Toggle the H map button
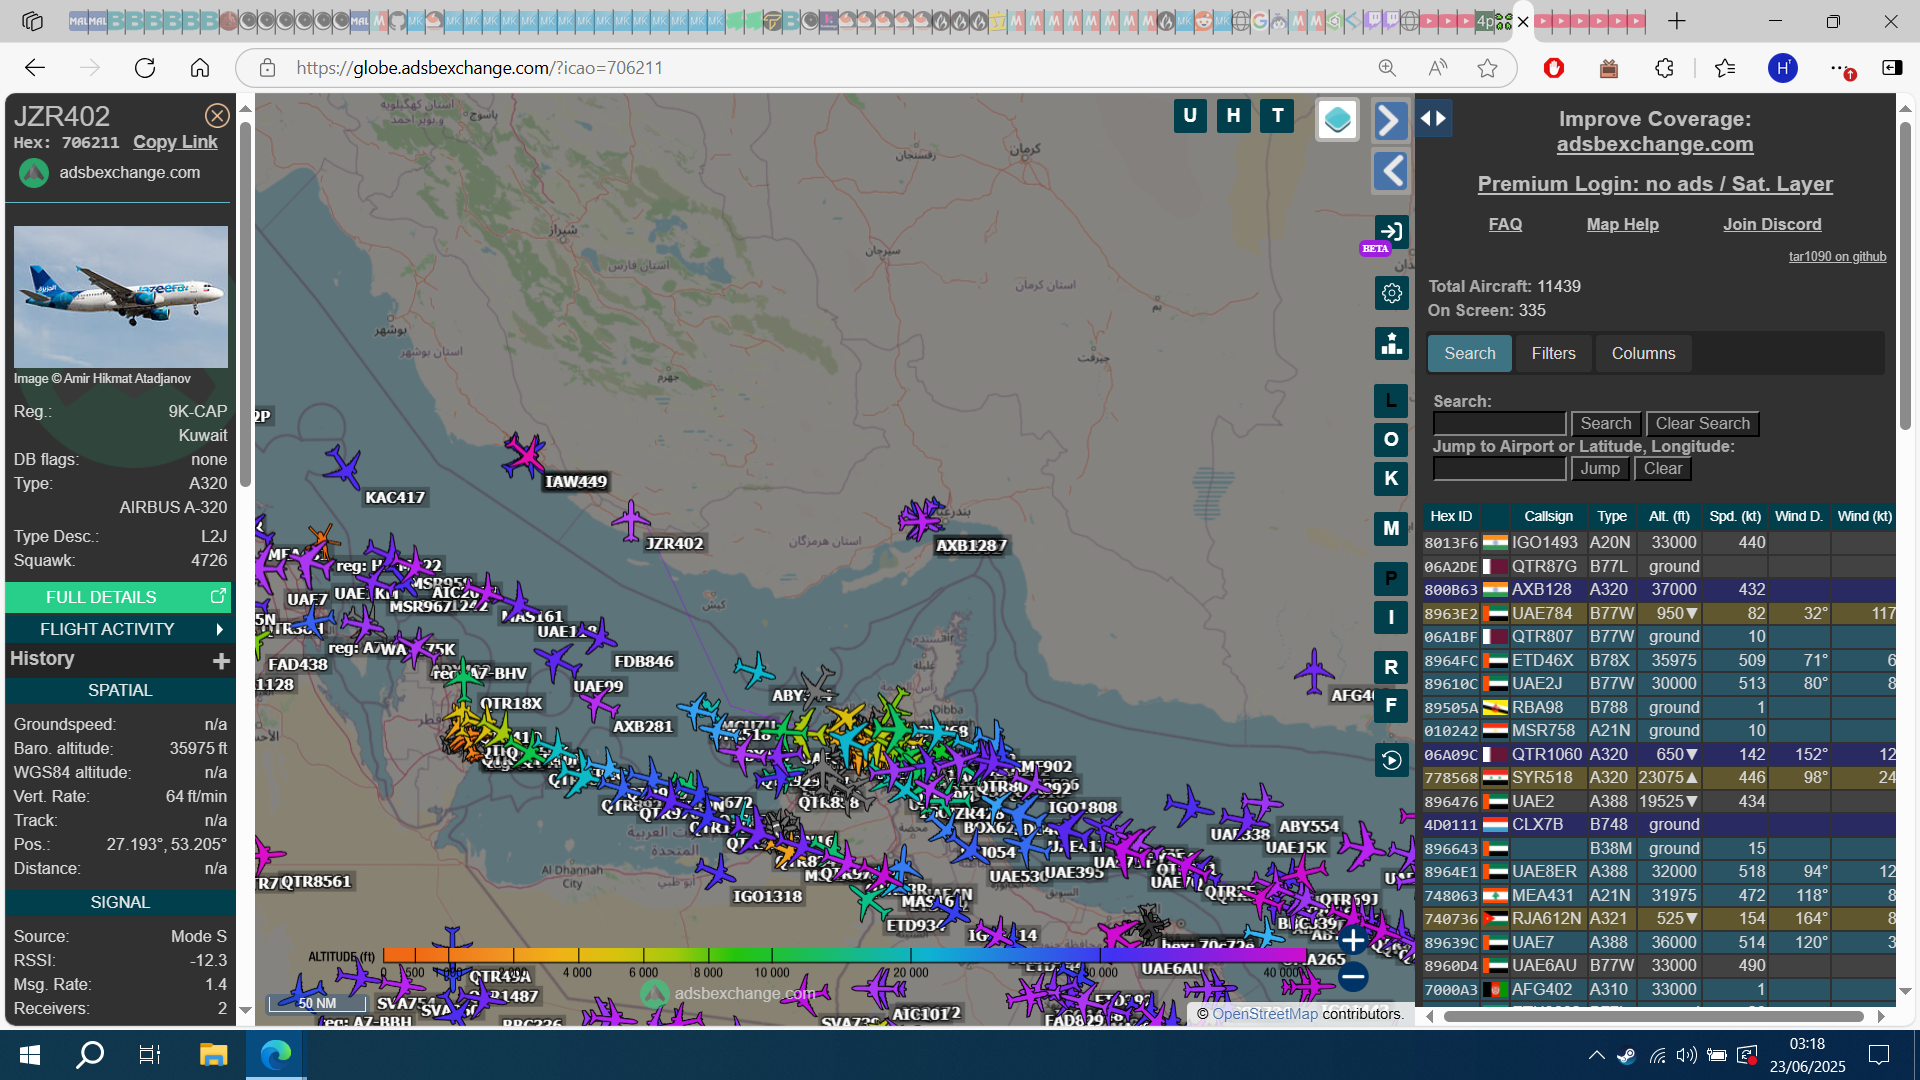The width and height of the screenshot is (1920, 1080). [1234, 115]
